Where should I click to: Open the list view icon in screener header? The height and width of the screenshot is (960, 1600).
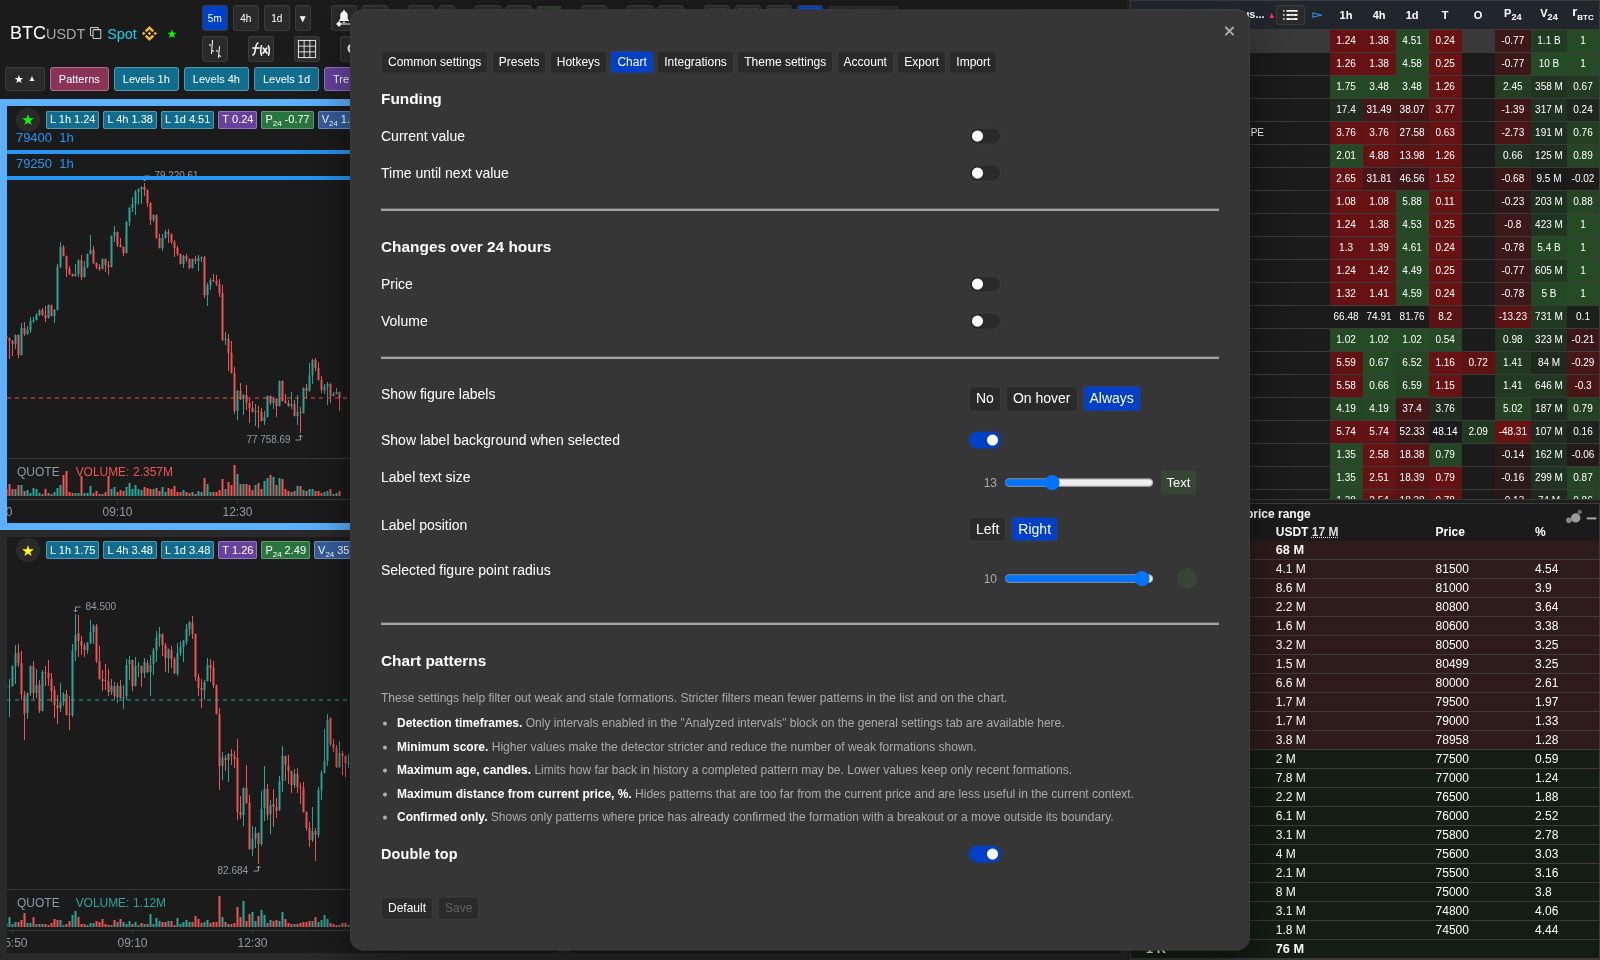tap(1291, 15)
